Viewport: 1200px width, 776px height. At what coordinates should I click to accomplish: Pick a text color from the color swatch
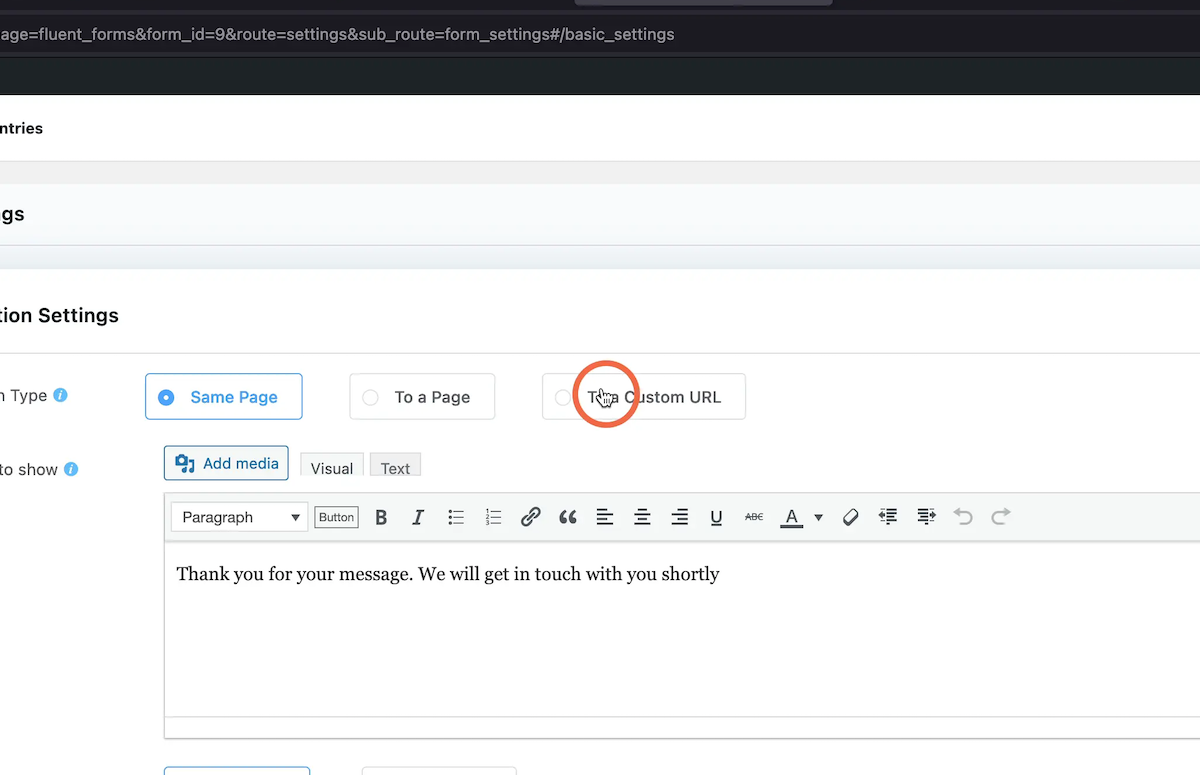tap(791, 517)
